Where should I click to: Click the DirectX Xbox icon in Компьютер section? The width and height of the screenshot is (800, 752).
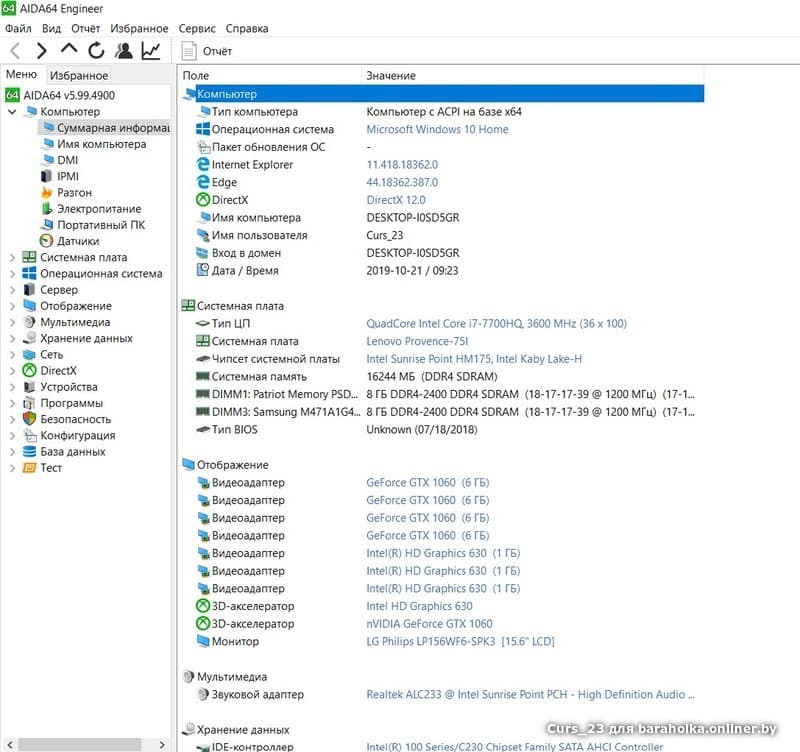click(x=203, y=199)
